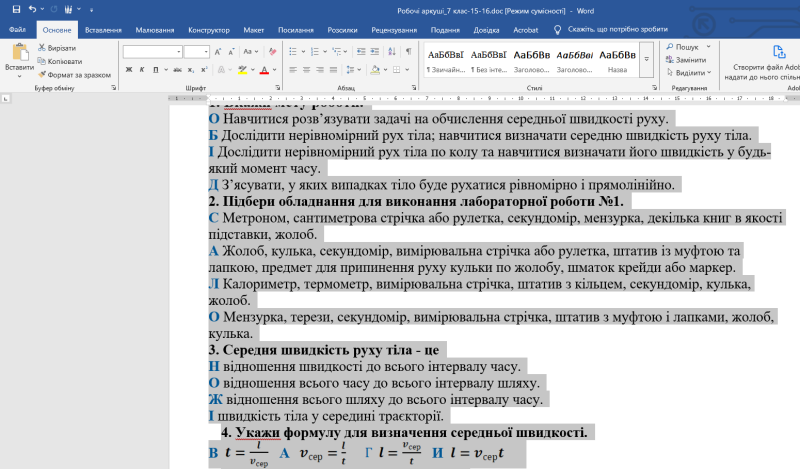This screenshot has width=800, height=469.
Task: Open the font color dropdown arrow
Action: (274, 69)
